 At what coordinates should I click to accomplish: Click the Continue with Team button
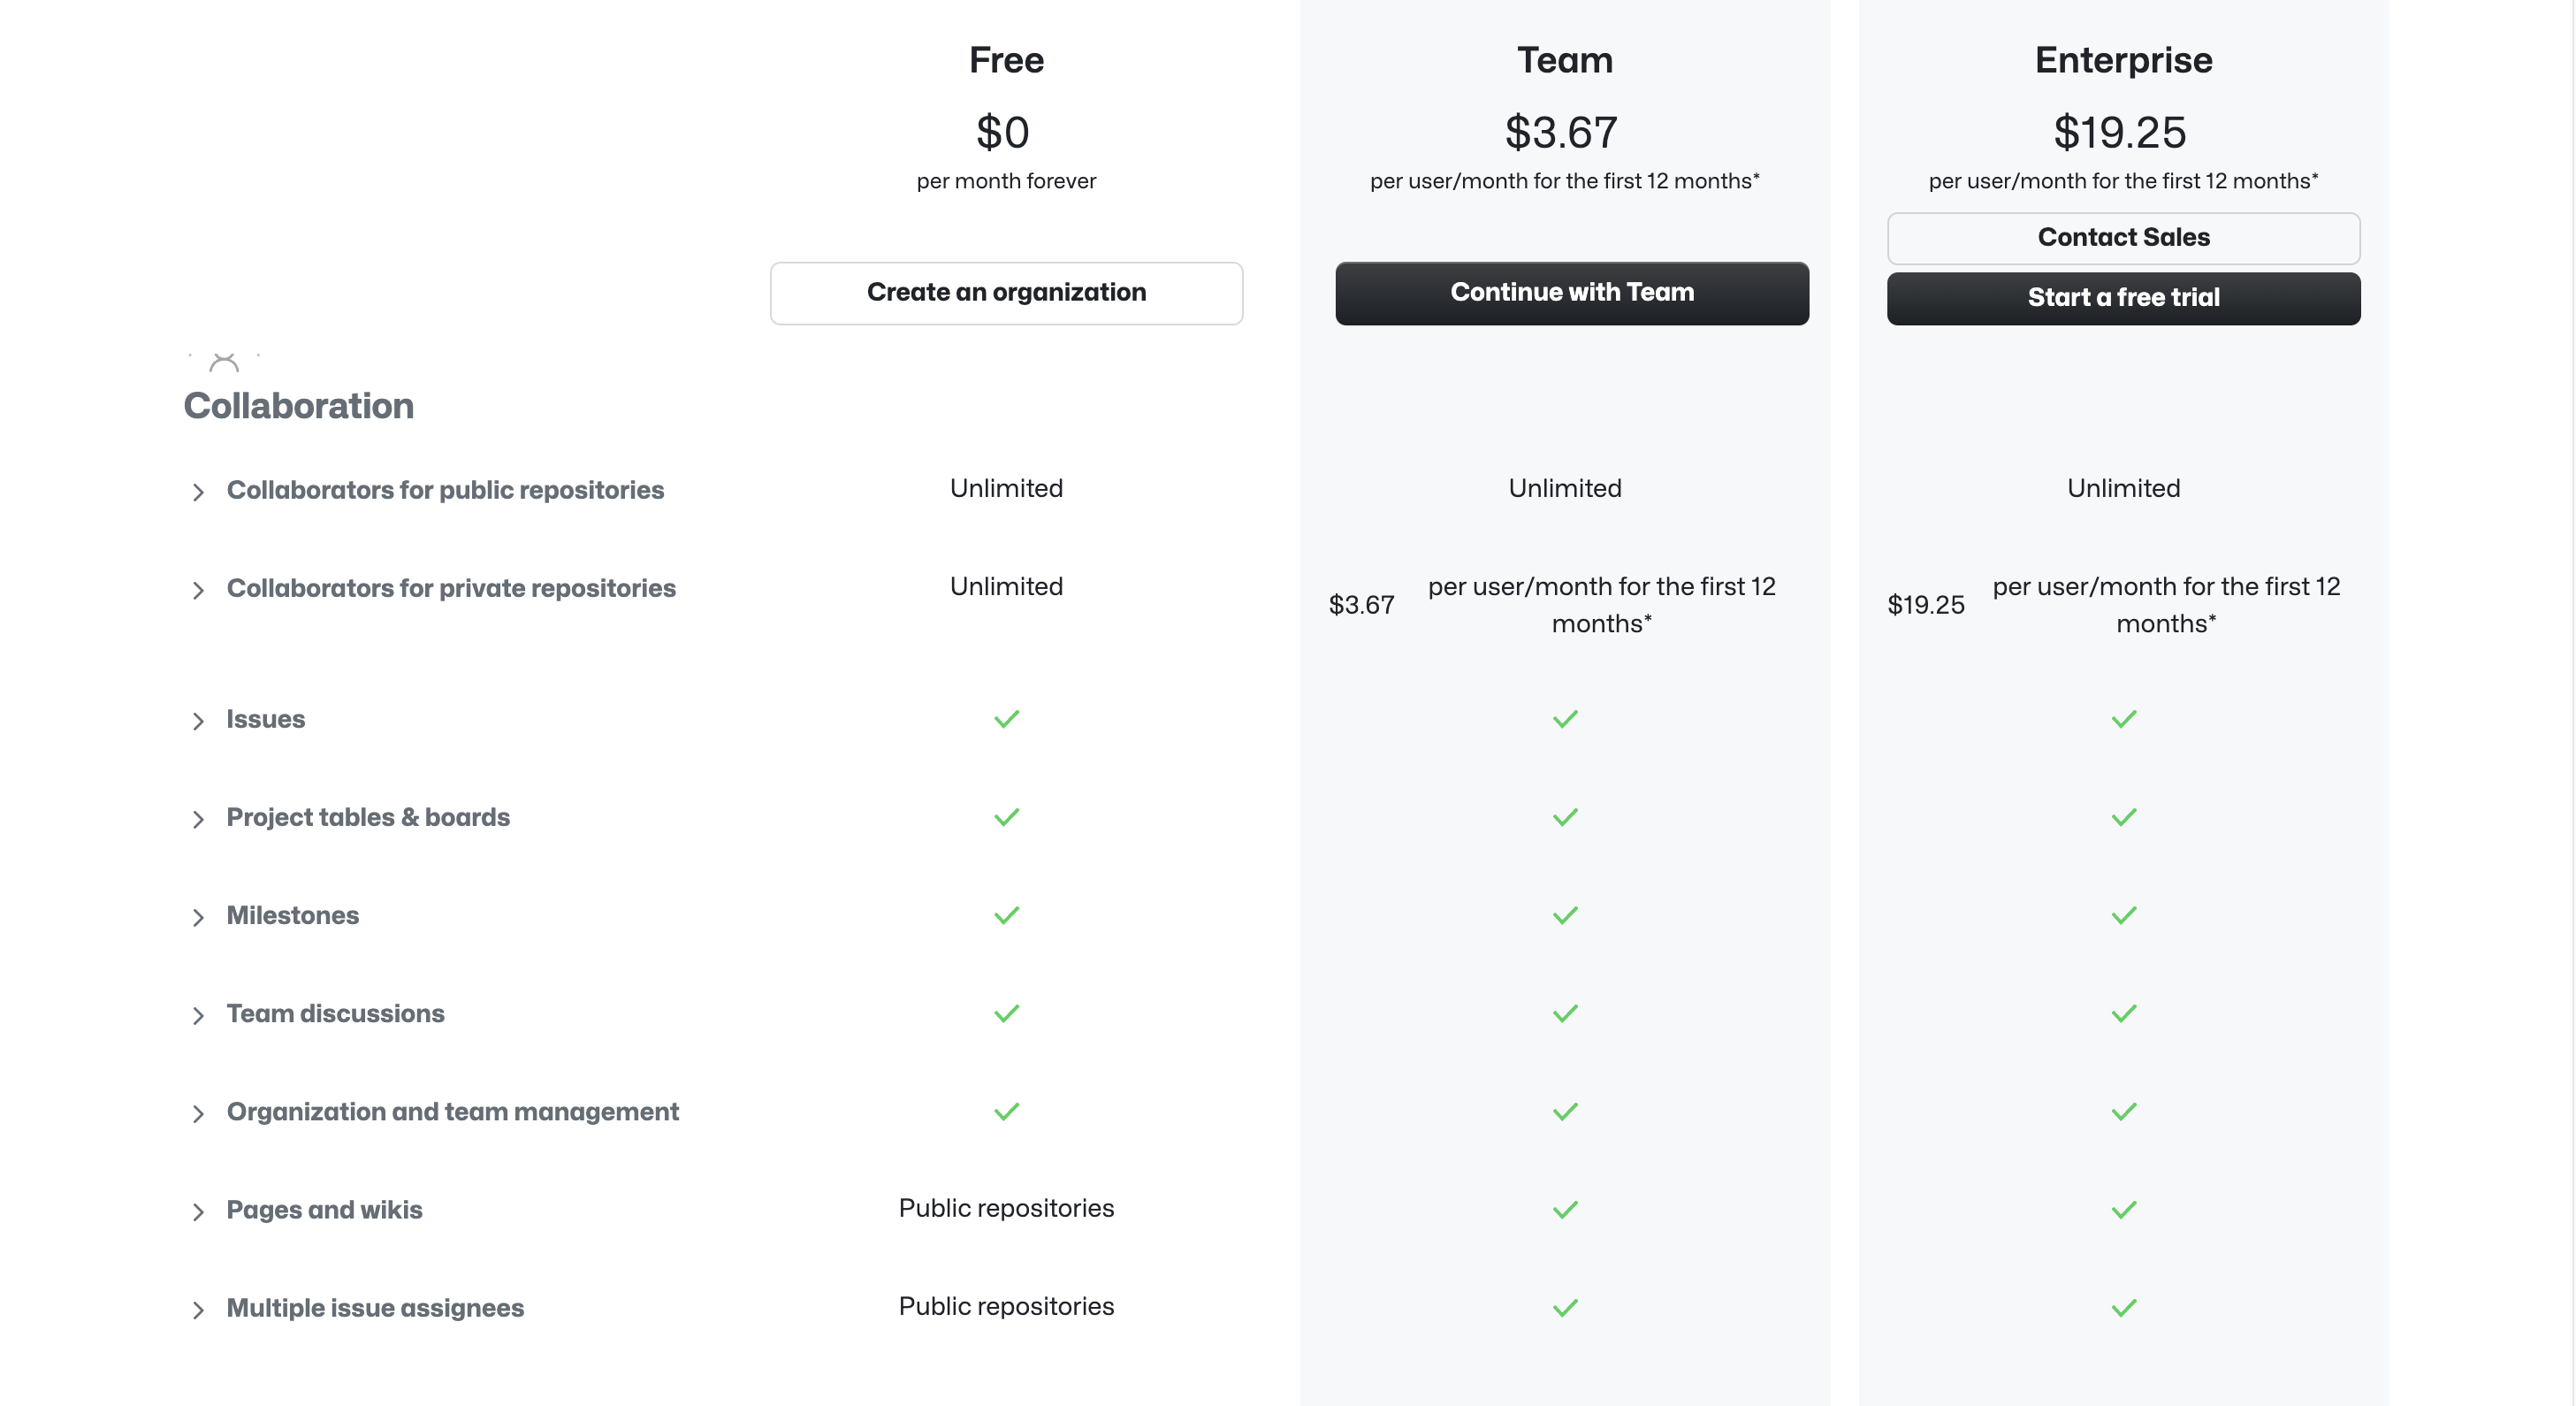[x=1571, y=291]
